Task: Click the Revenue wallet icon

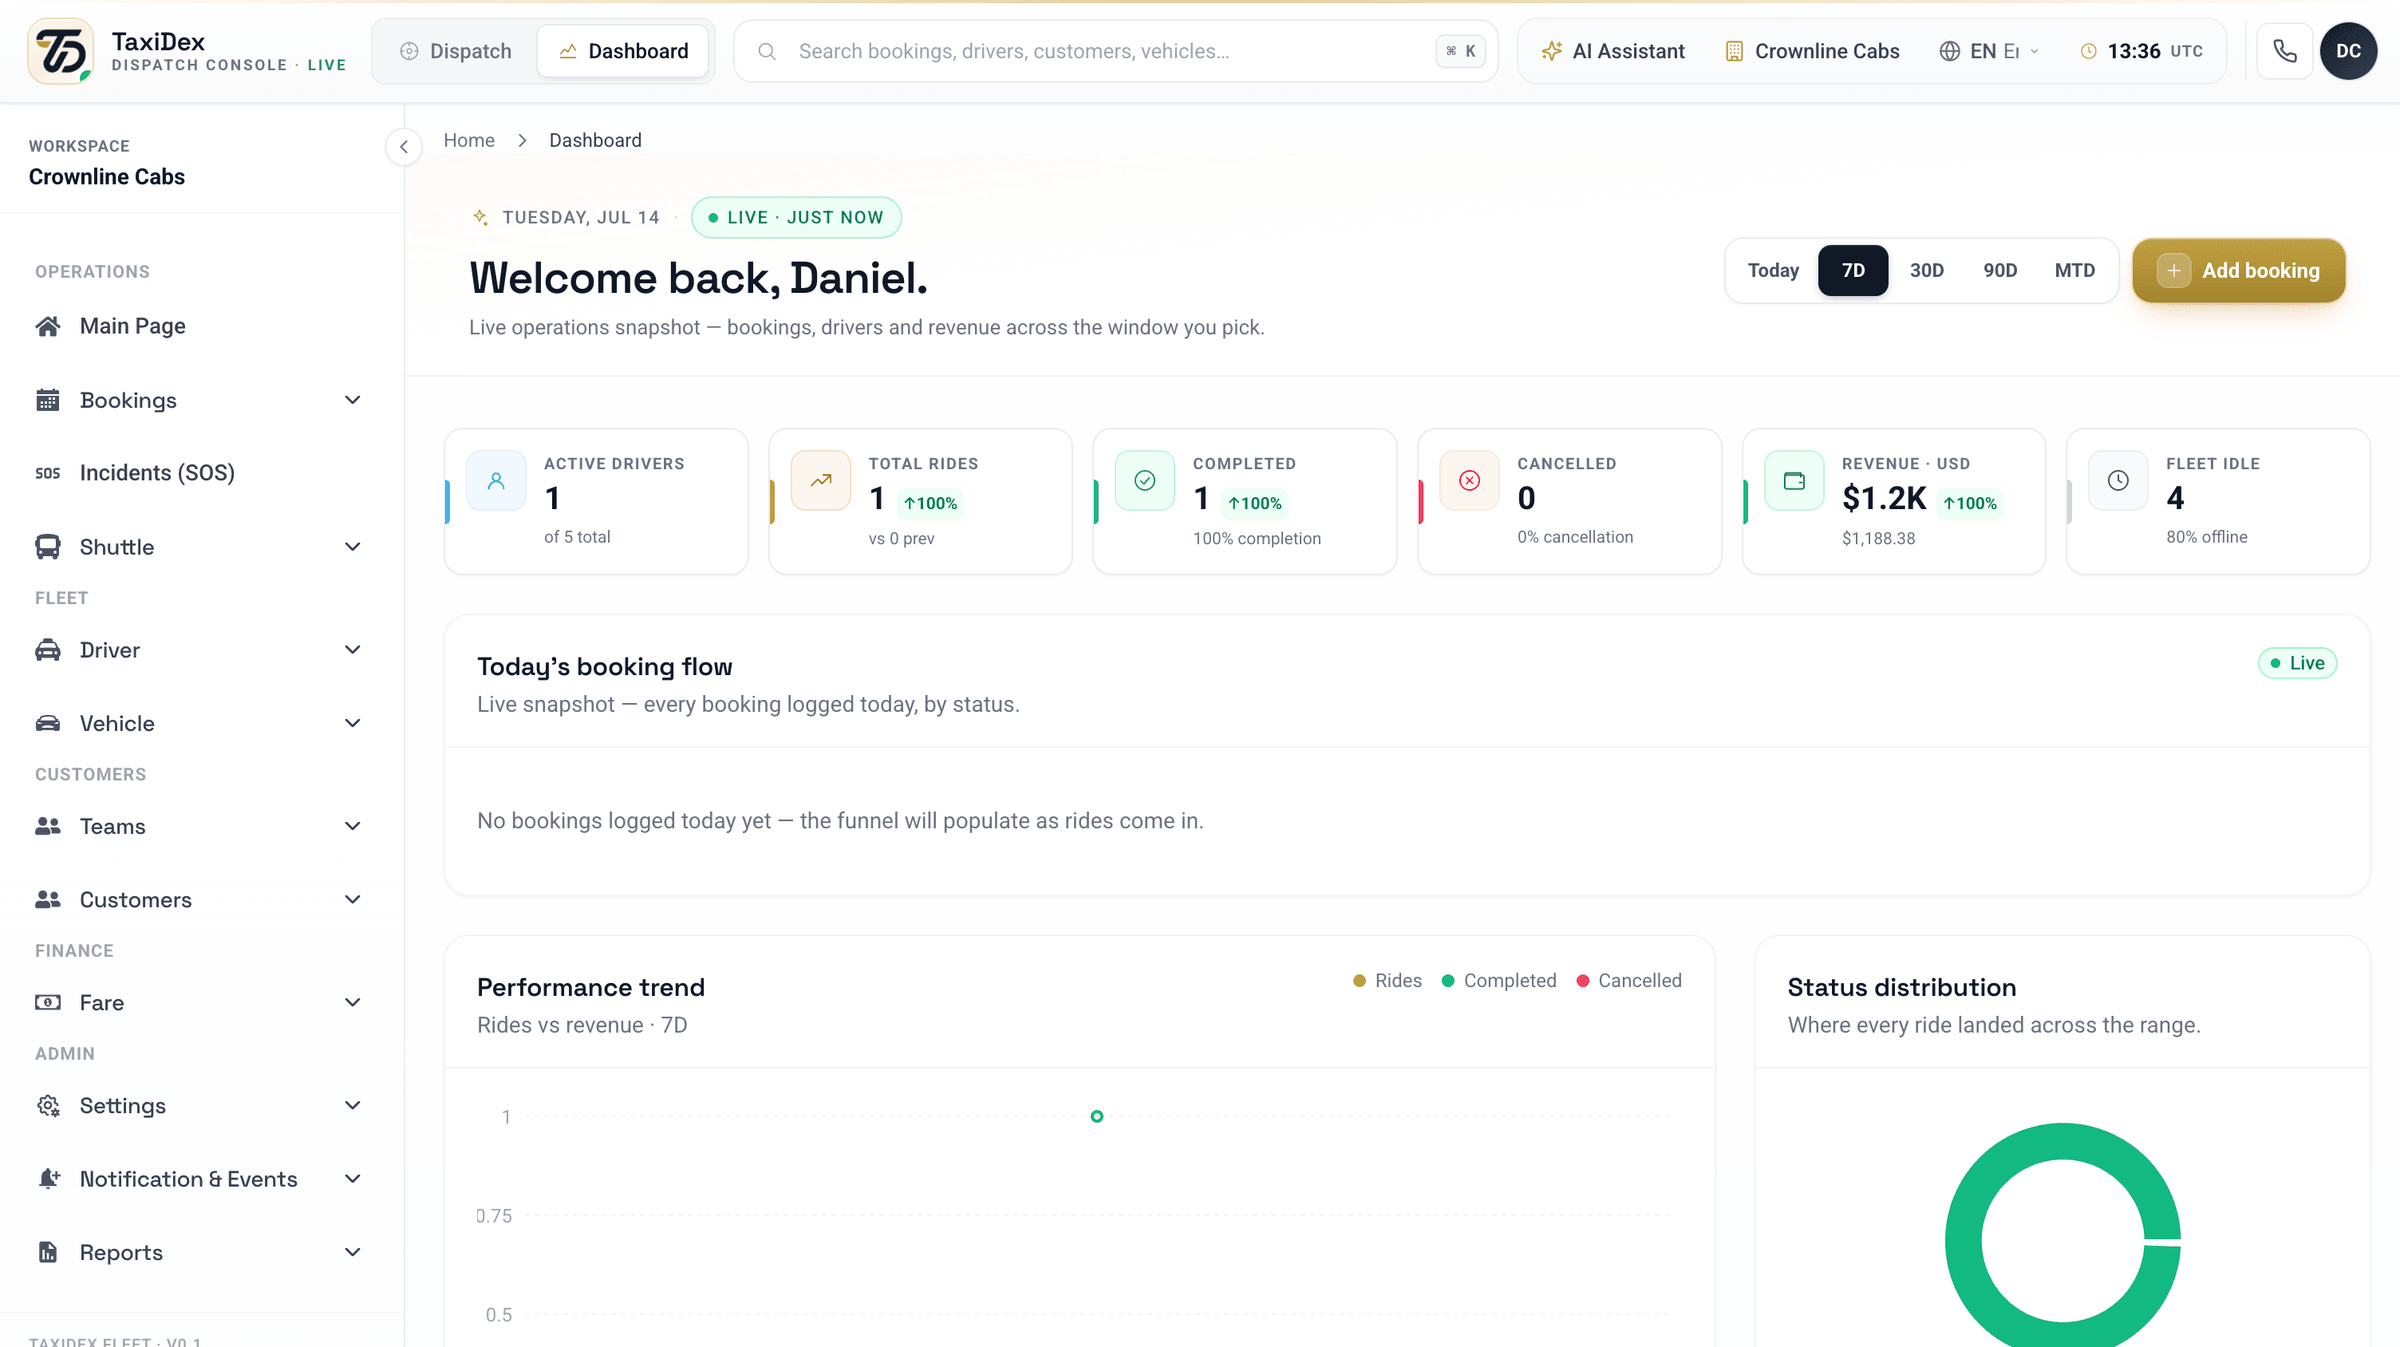Action: [1794, 481]
